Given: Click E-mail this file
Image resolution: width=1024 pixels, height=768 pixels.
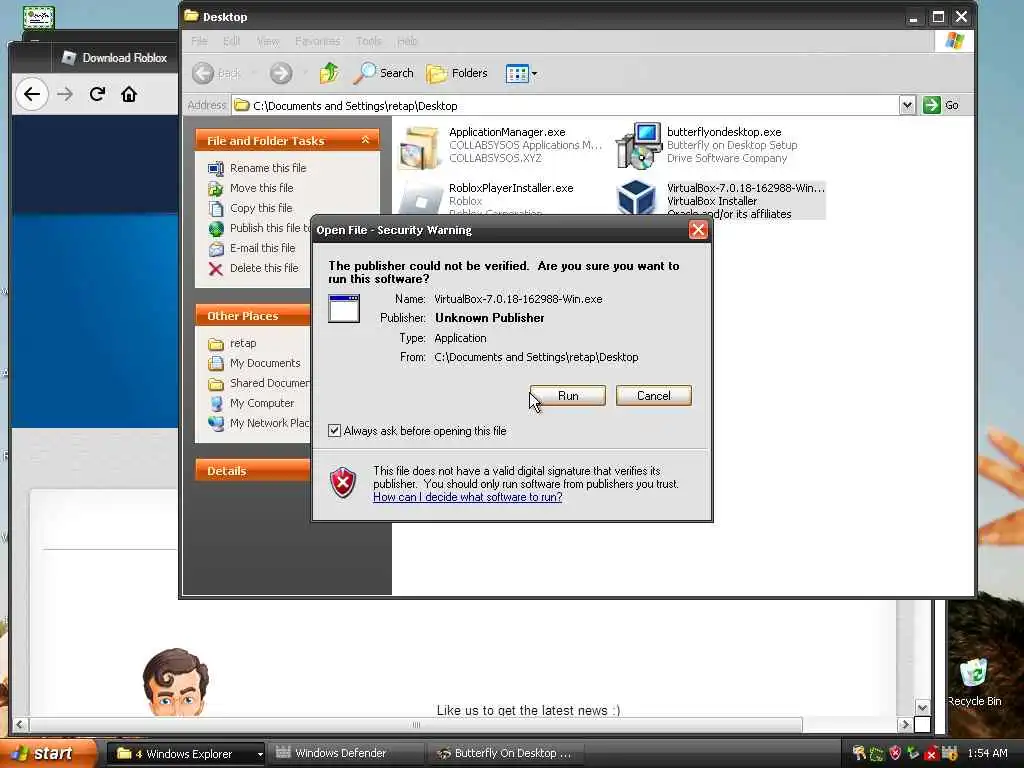Looking at the screenshot, I should pos(263,248).
